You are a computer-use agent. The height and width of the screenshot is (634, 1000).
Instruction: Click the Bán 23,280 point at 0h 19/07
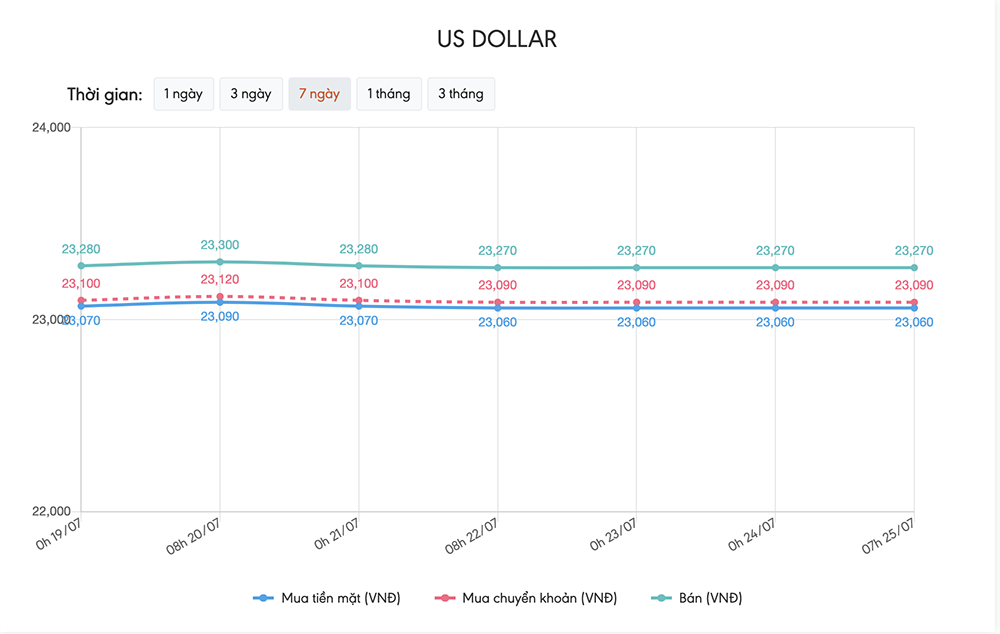[x=81, y=266]
